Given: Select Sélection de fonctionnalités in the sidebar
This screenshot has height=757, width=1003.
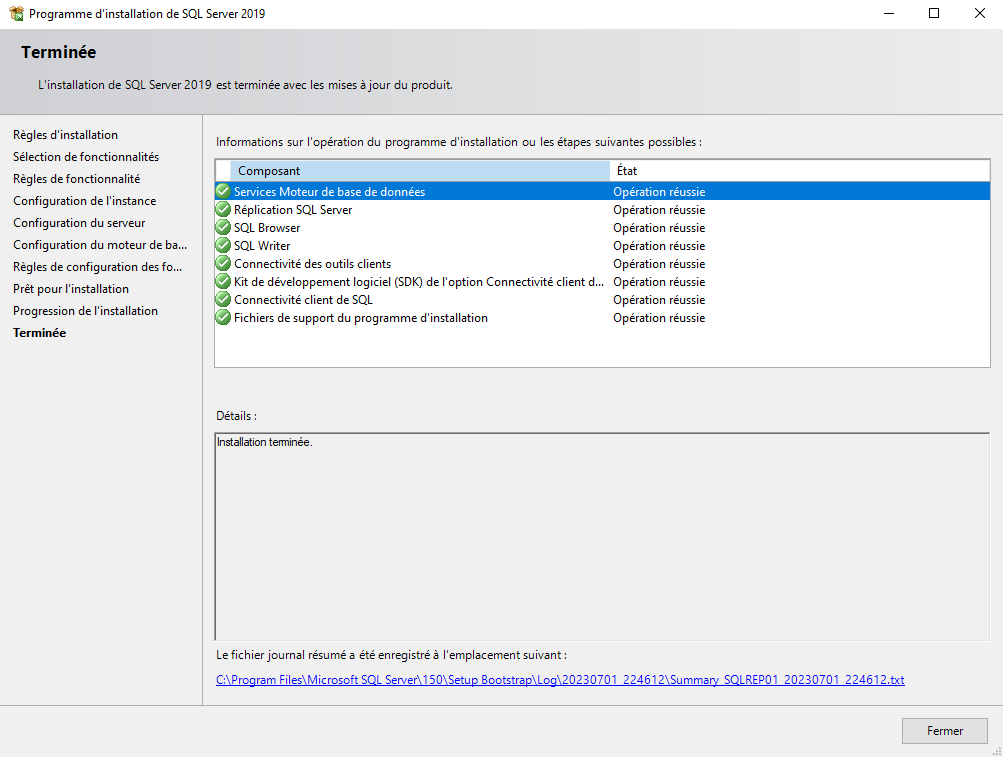Looking at the screenshot, I should click(86, 157).
